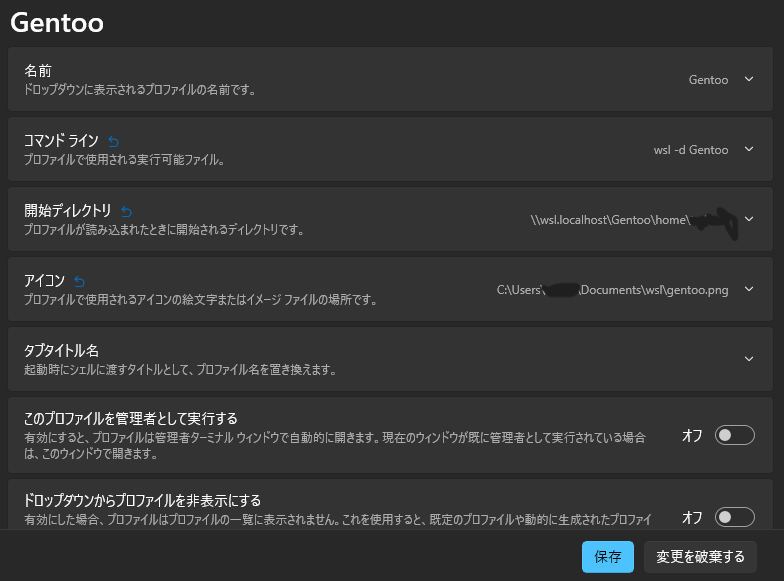Viewport: 784px width, 581px height.
Task: Expand the 開始ディレクトリ chevron
Action: pos(748,219)
